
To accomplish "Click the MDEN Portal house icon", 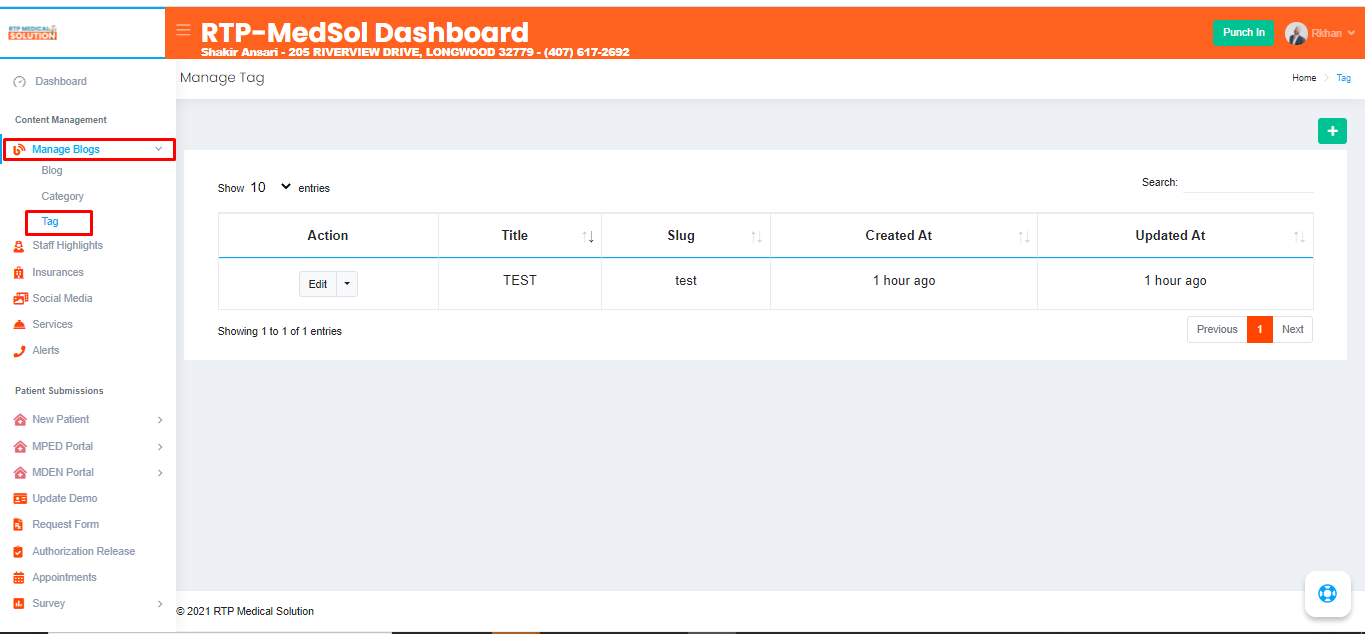I will 20,472.
